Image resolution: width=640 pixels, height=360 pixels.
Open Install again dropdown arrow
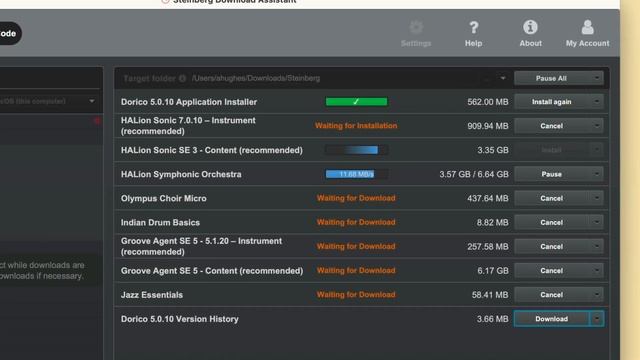(597, 102)
